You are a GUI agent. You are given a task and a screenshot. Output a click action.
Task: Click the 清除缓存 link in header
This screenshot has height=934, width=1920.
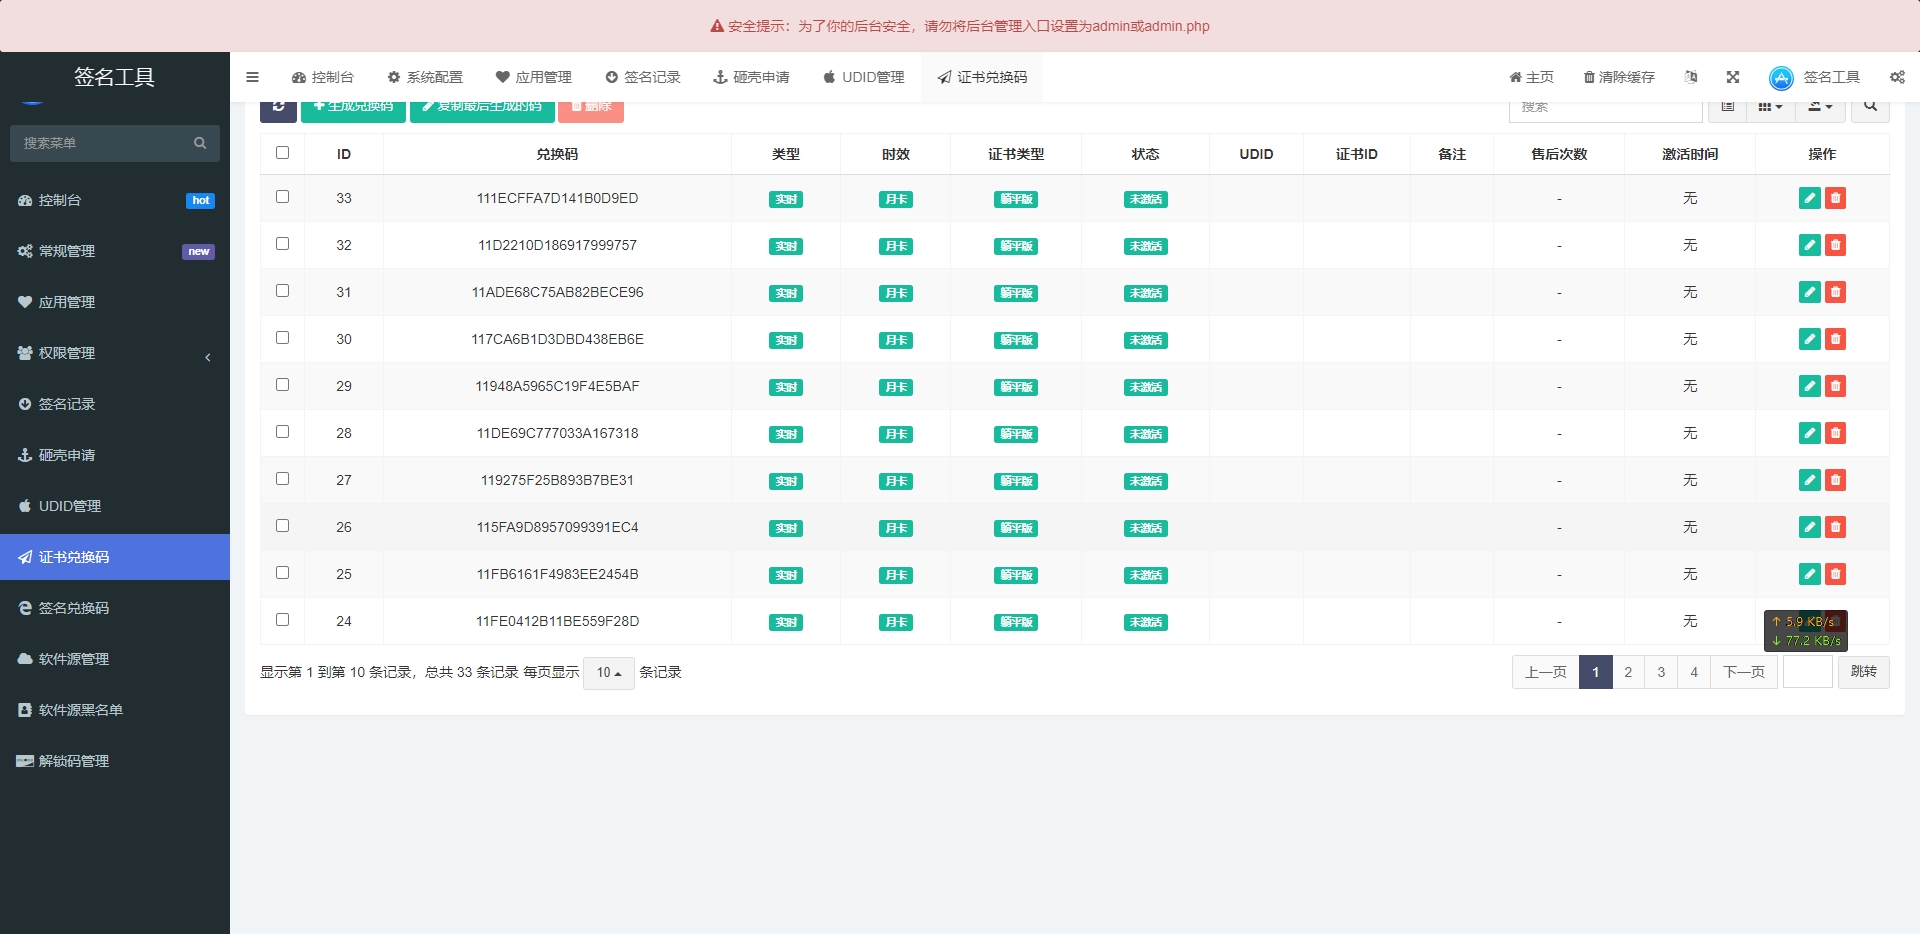[1619, 77]
